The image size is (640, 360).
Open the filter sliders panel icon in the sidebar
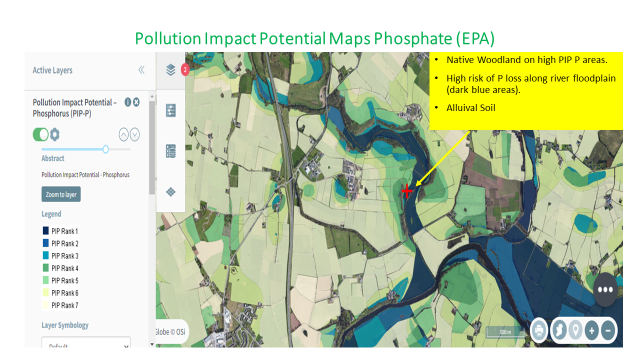click(171, 110)
